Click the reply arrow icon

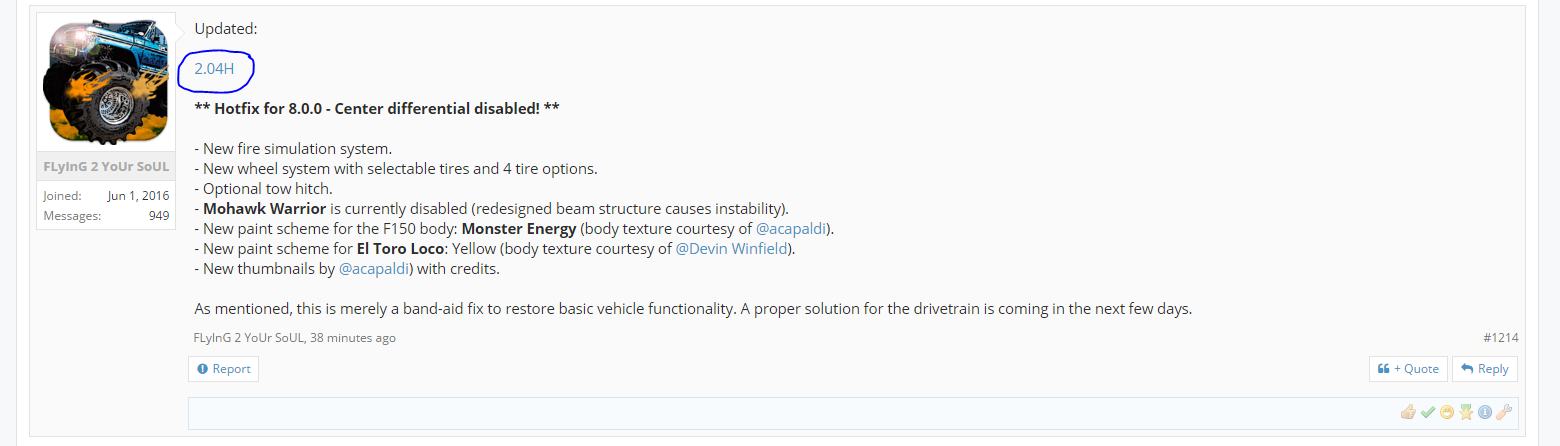point(1467,369)
